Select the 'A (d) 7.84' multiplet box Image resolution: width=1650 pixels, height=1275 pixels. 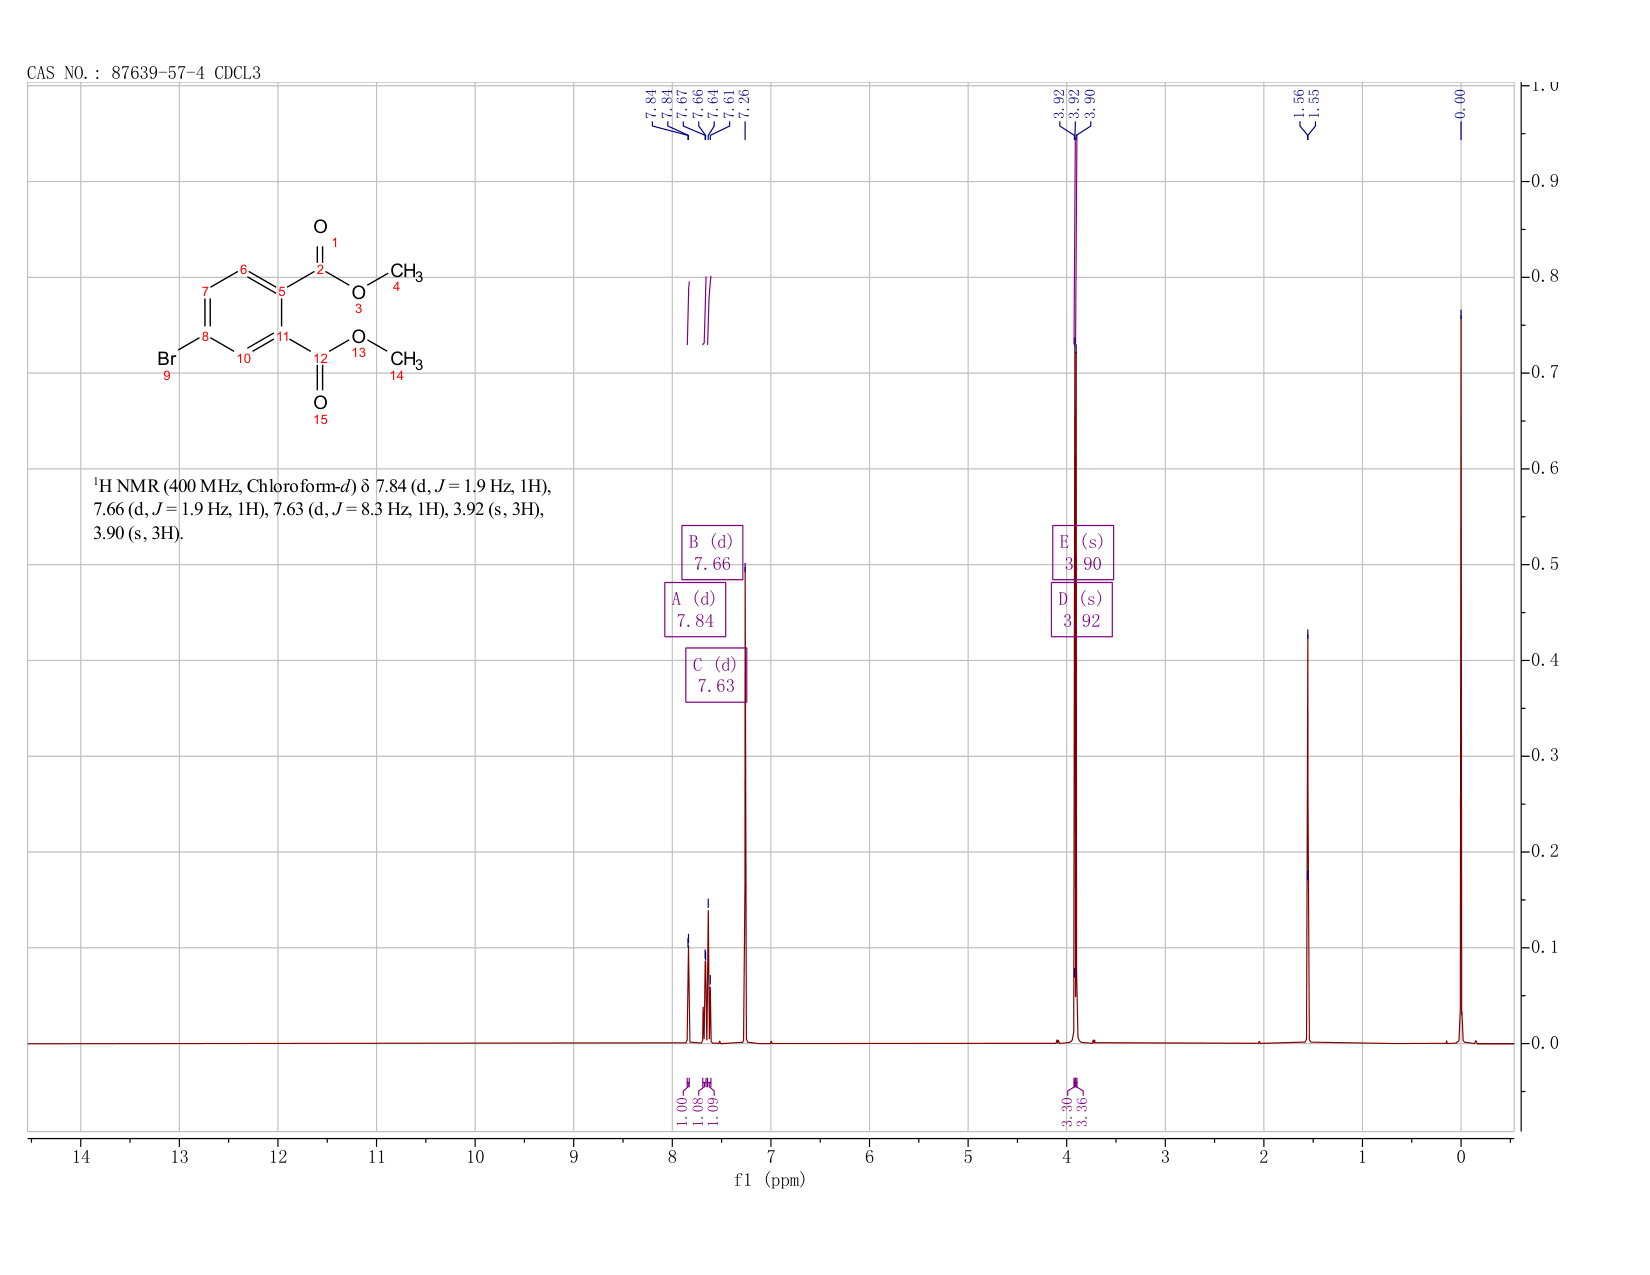coord(695,609)
